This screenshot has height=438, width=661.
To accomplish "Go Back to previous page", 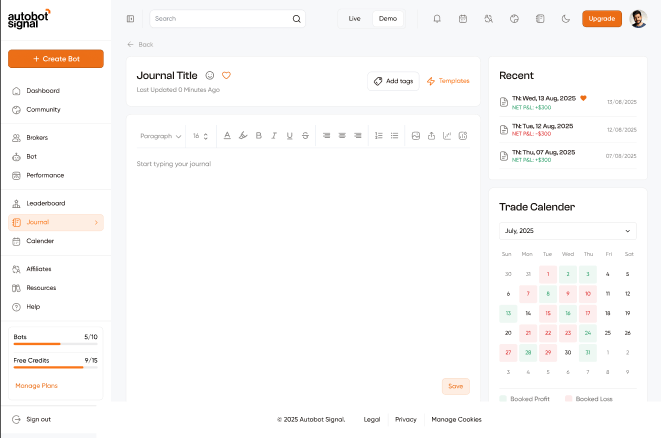I will click(140, 44).
